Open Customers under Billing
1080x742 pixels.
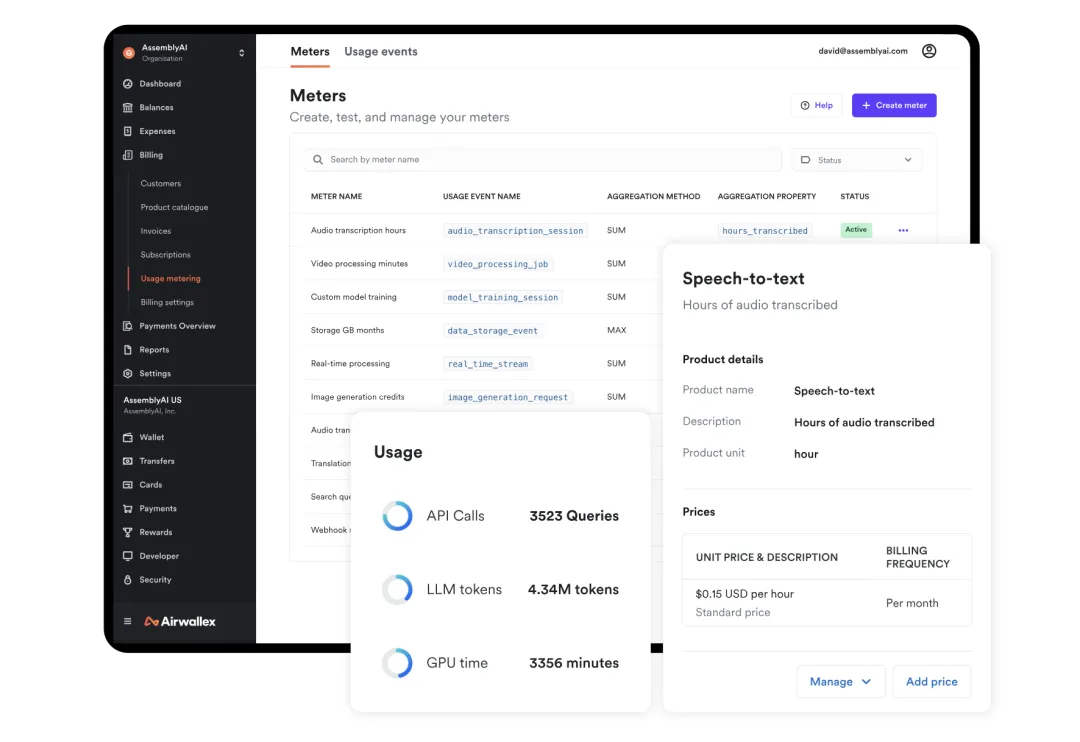(160, 184)
